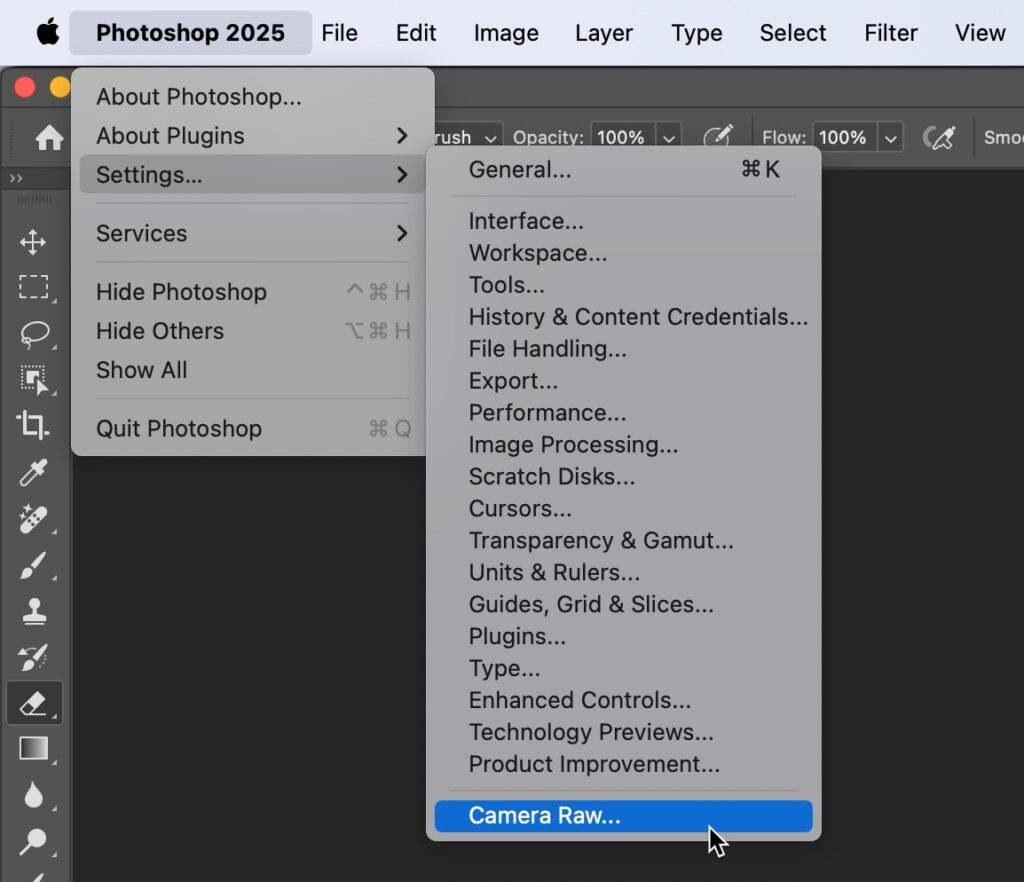Viewport: 1024px width, 882px height.
Task: Select the Clone Stamp tool
Action: click(34, 612)
